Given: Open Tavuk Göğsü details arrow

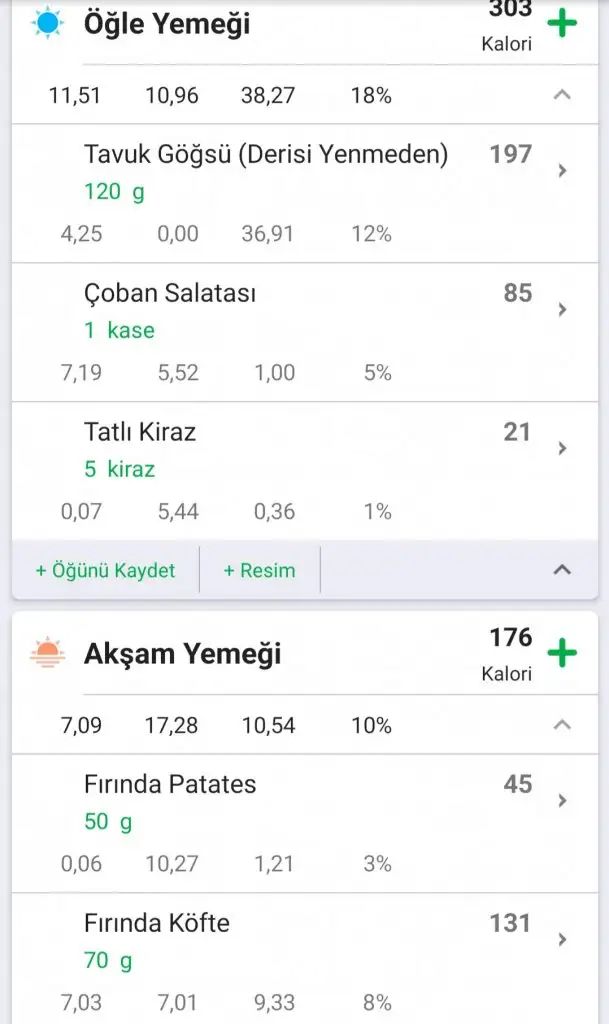Looking at the screenshot, I should 562,171.
